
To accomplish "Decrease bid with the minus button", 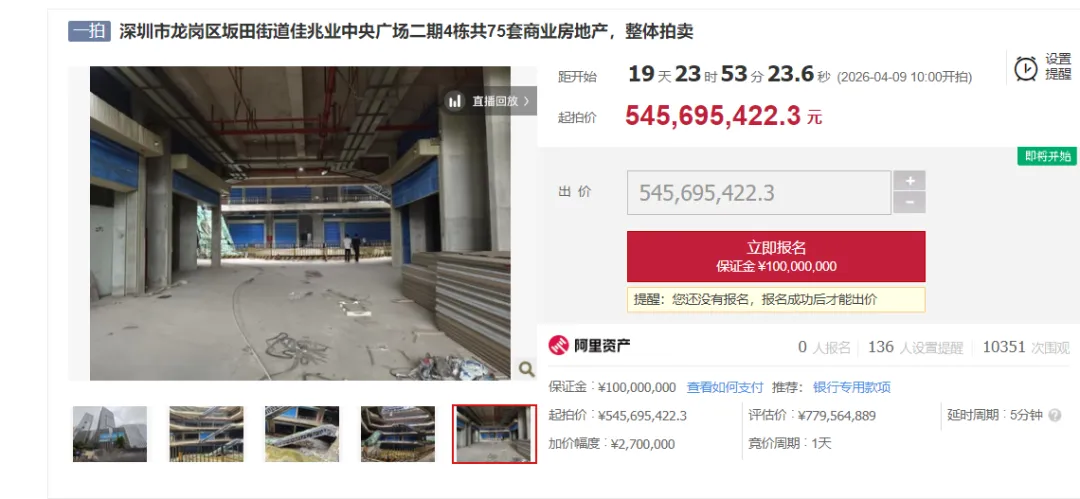I will pyautogui.click(x=909, y=203).
